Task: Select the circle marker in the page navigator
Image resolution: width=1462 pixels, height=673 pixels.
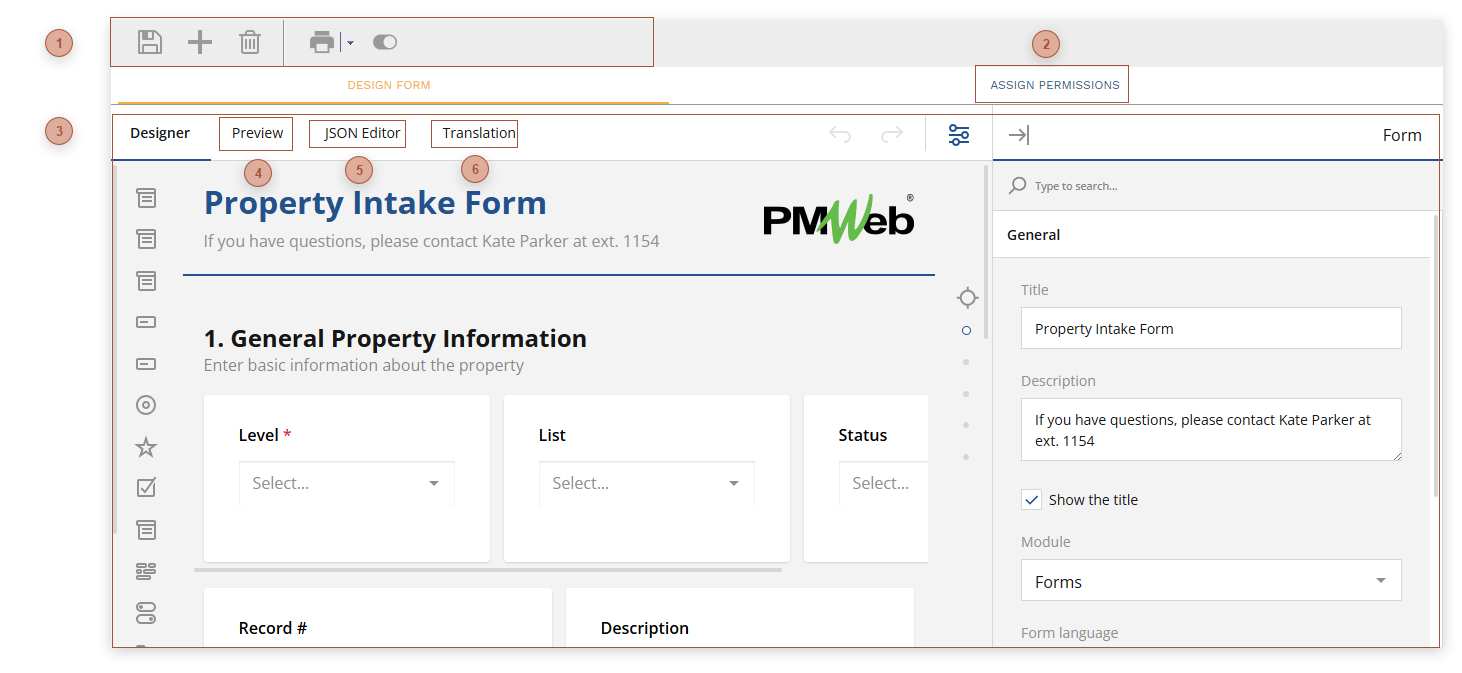Action: coord(966,329)
